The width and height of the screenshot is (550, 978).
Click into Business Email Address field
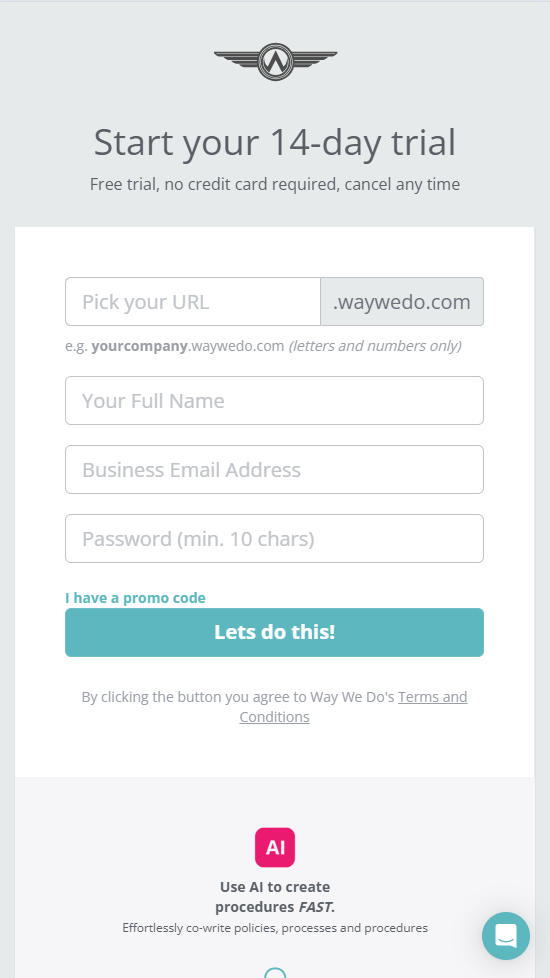[274, 469]
